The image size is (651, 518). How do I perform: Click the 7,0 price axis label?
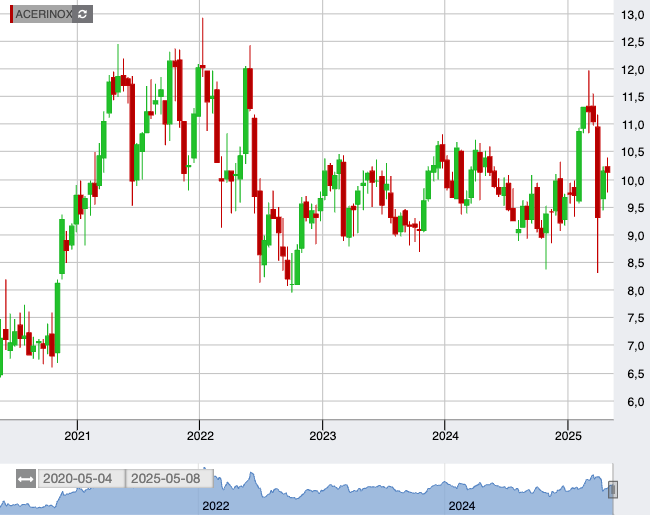coord(635,346)
